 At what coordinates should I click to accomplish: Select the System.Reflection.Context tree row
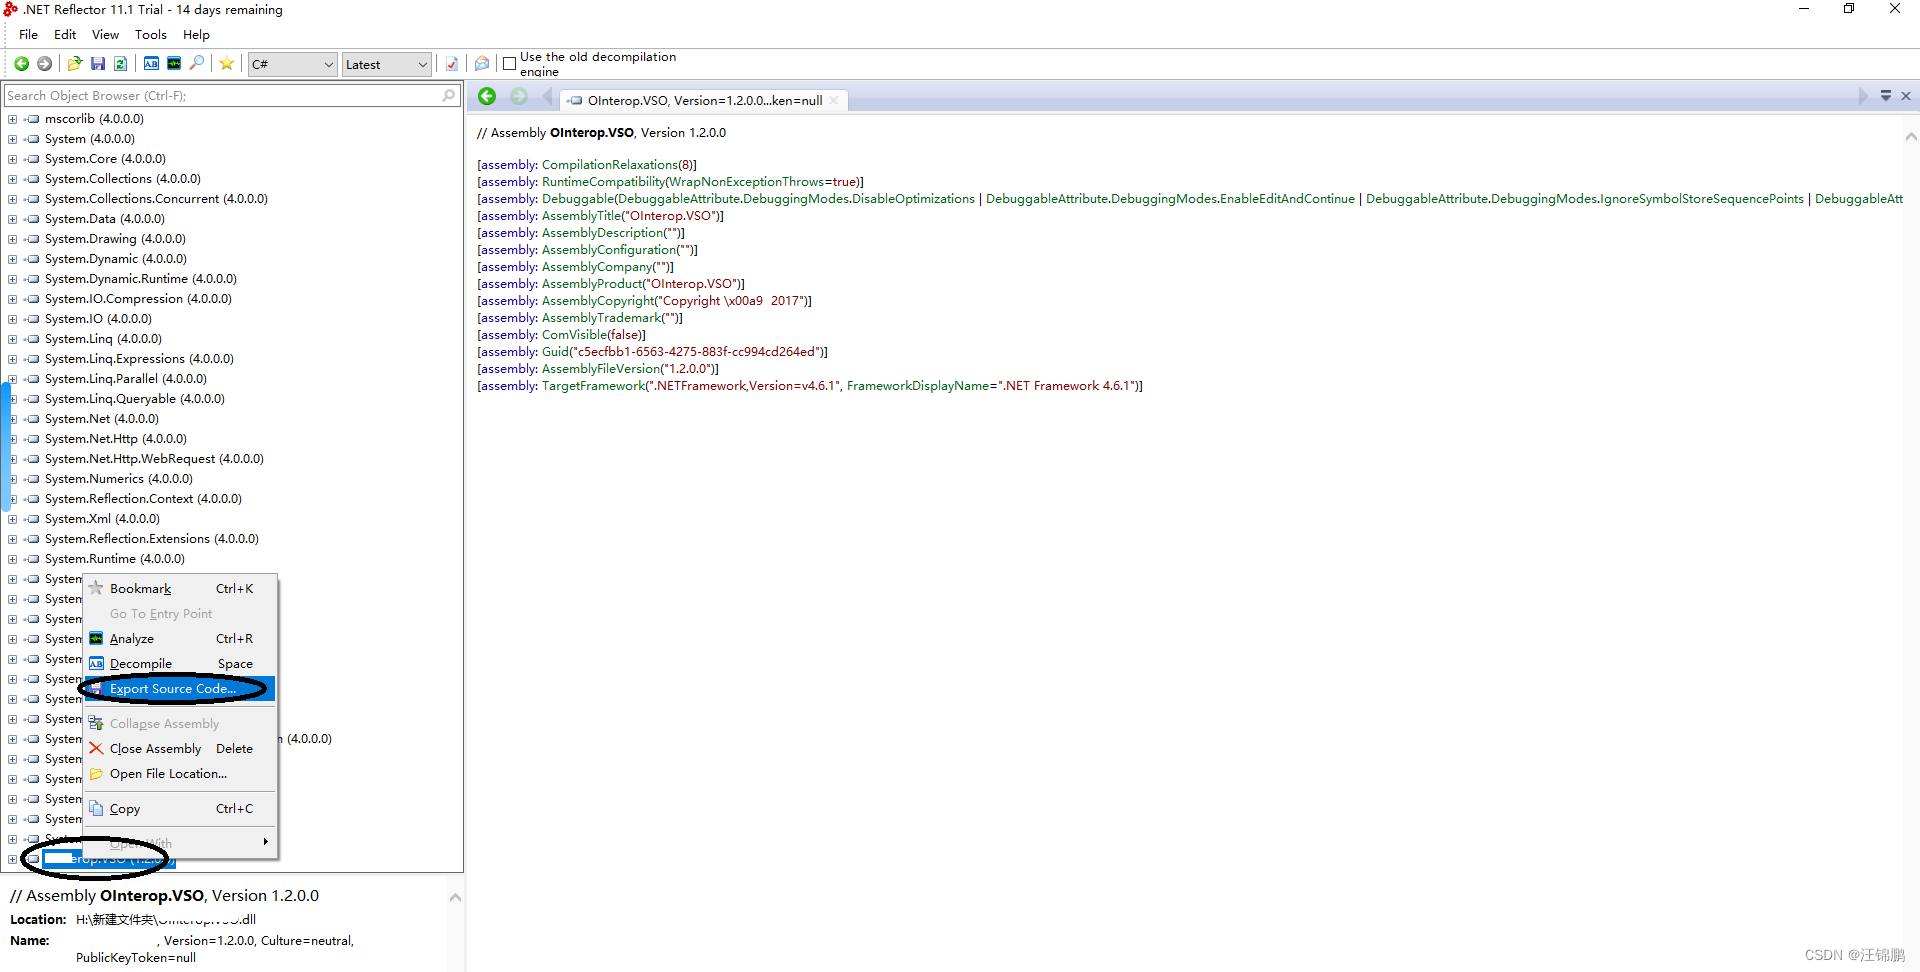pyautogui.click(x=143, y=499)
